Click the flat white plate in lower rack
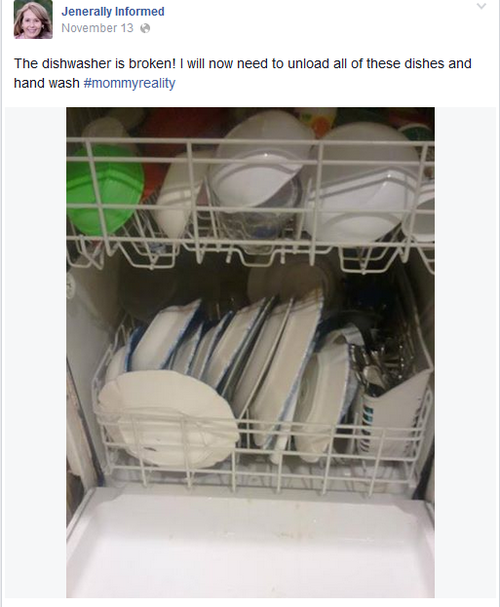The height and width of the screenshot is (607, 500). (167, 417)
